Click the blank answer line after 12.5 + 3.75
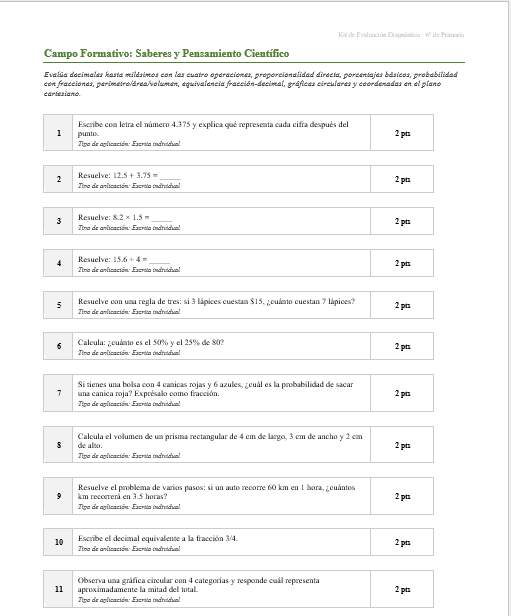Screen dimensions: 511x616 coord(170,176)
